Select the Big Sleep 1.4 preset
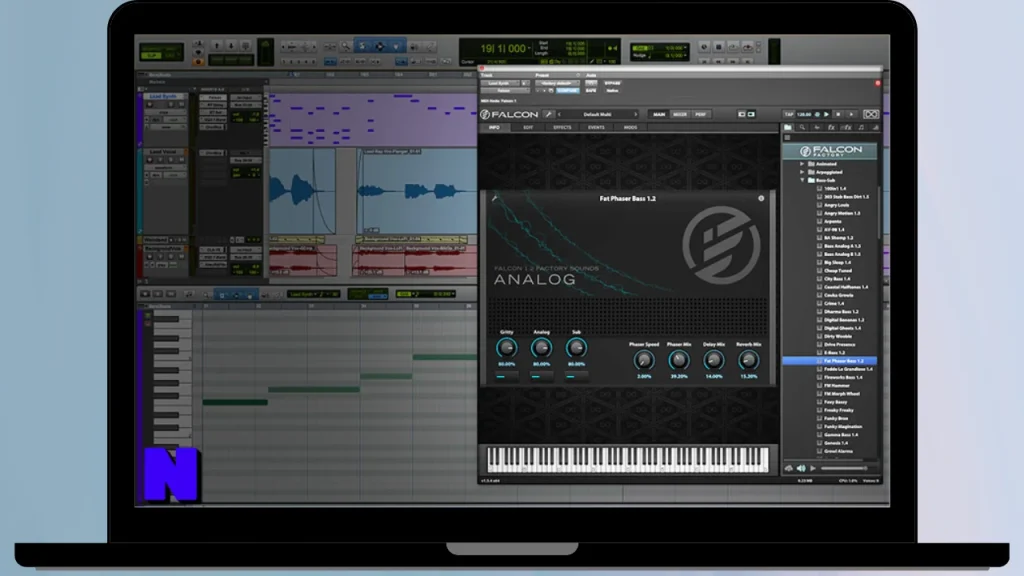Image resolution: width=1024 pixels, height=576 pixels. tap(838, 263)
